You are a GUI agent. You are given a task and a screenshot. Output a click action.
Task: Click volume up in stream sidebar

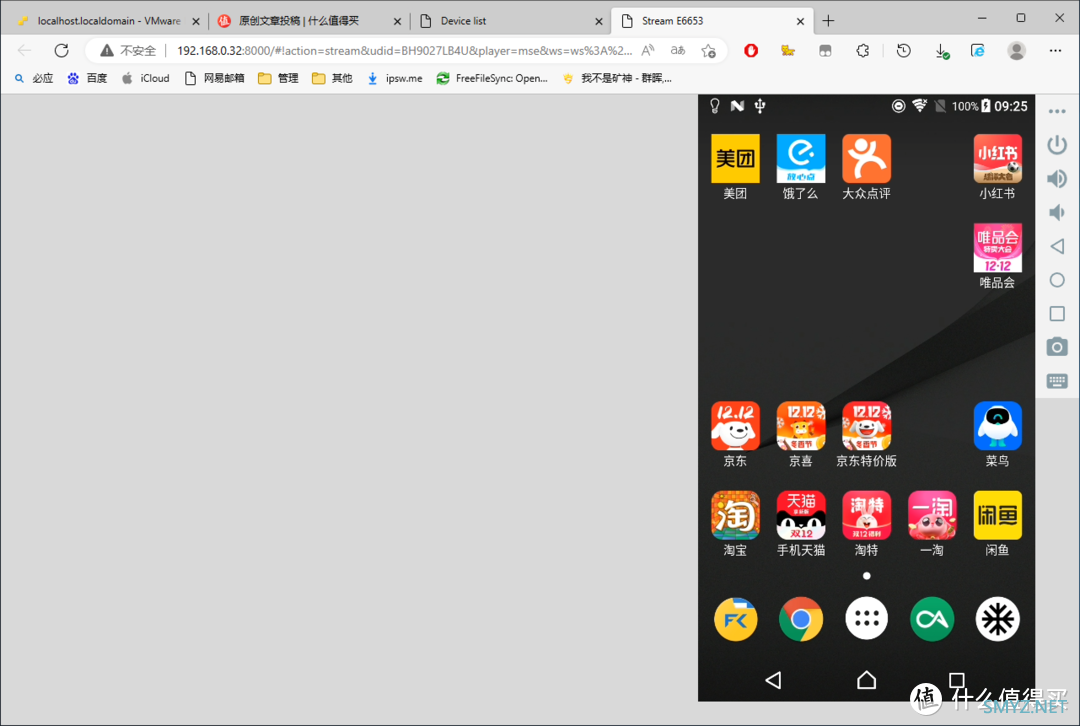tap(1057, 179)
